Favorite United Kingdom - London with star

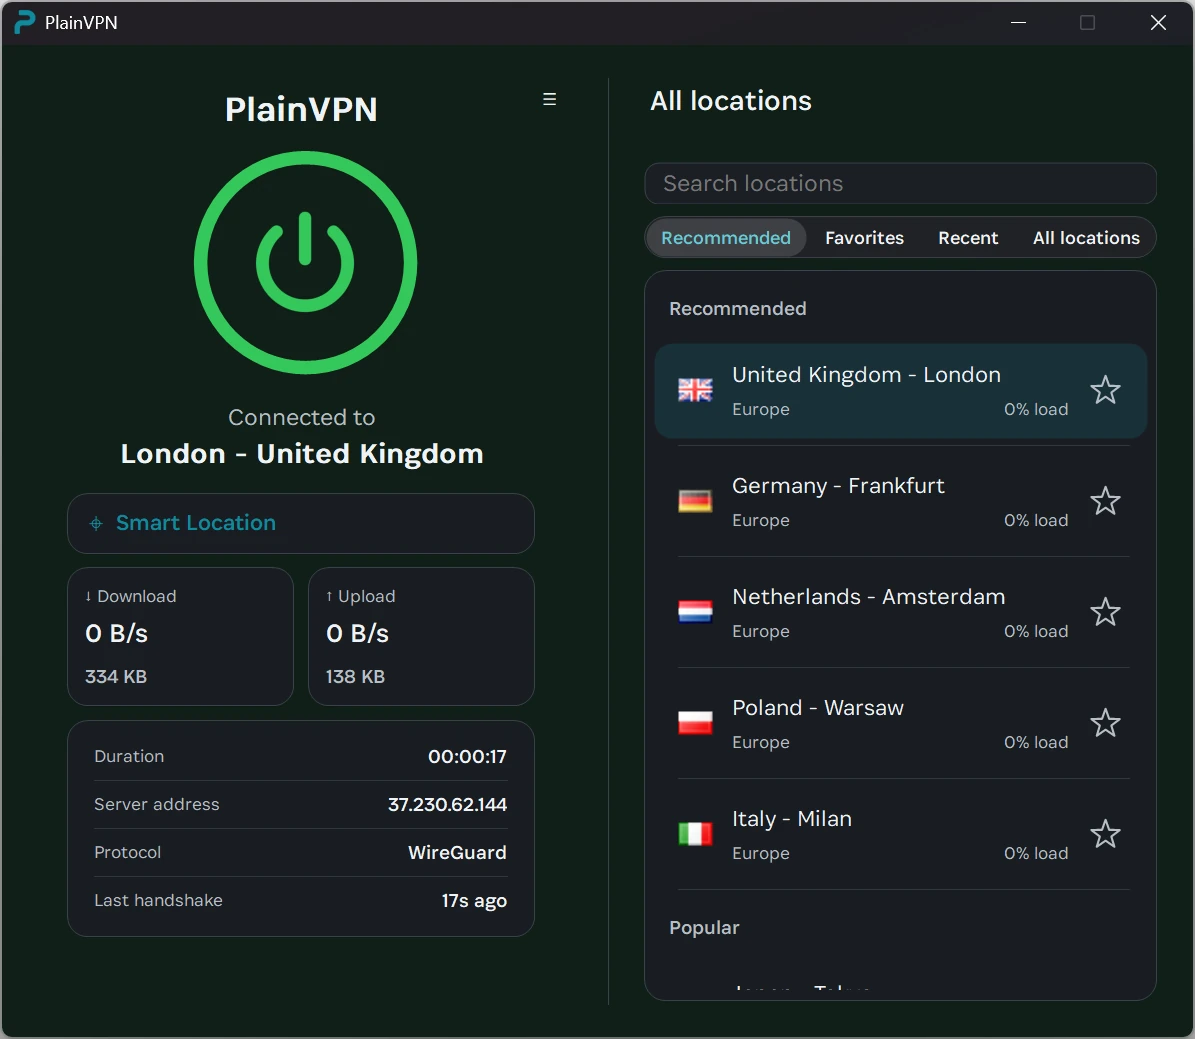(x=1104, y=390)
